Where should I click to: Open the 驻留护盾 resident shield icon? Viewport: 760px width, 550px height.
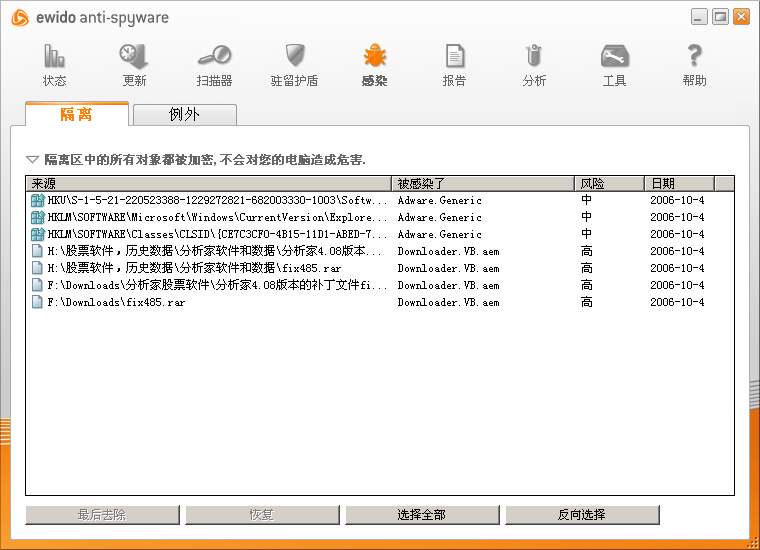(x=294, y=55)
